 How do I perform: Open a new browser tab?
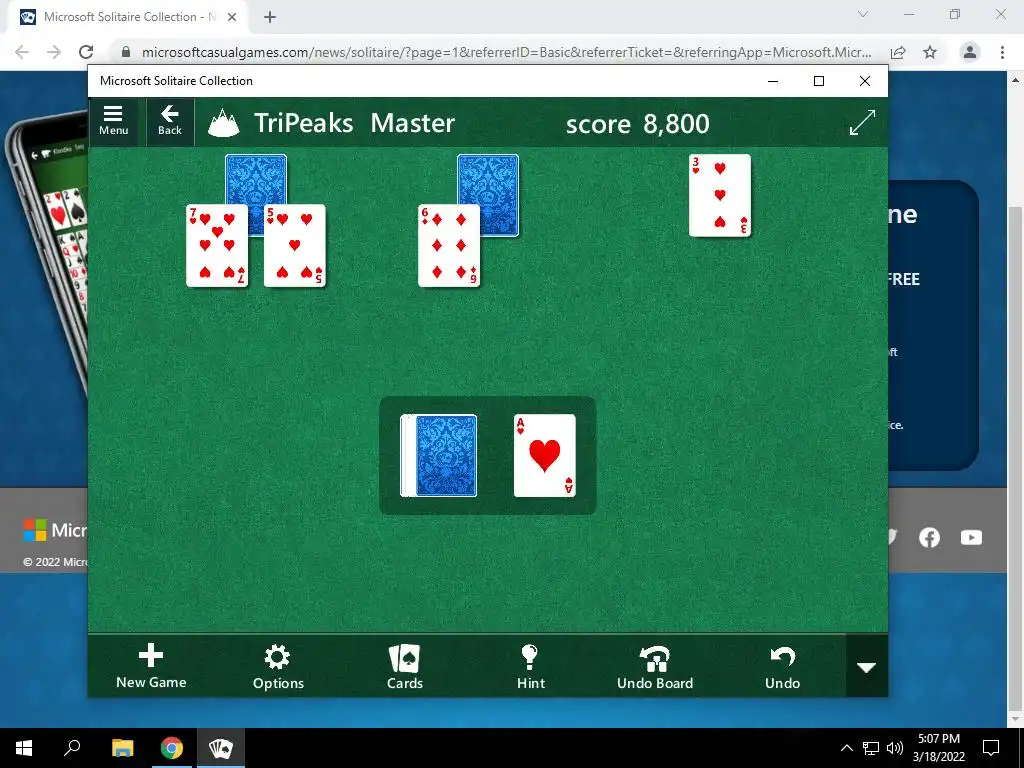tap(270, 18)
